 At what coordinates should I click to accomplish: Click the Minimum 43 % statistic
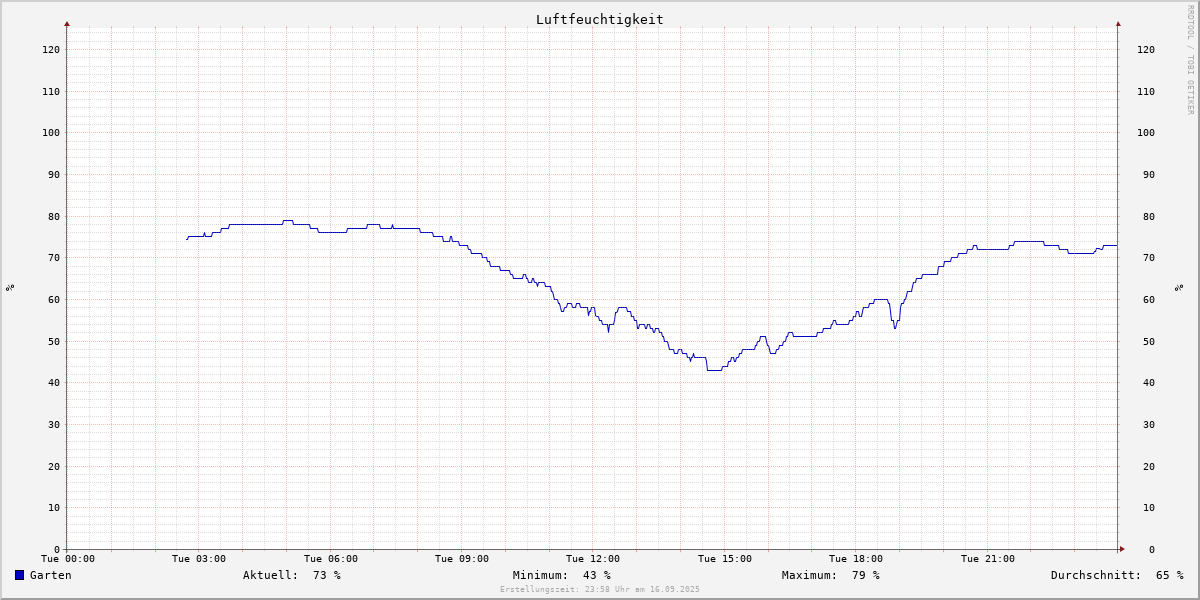tap(561, 575)
